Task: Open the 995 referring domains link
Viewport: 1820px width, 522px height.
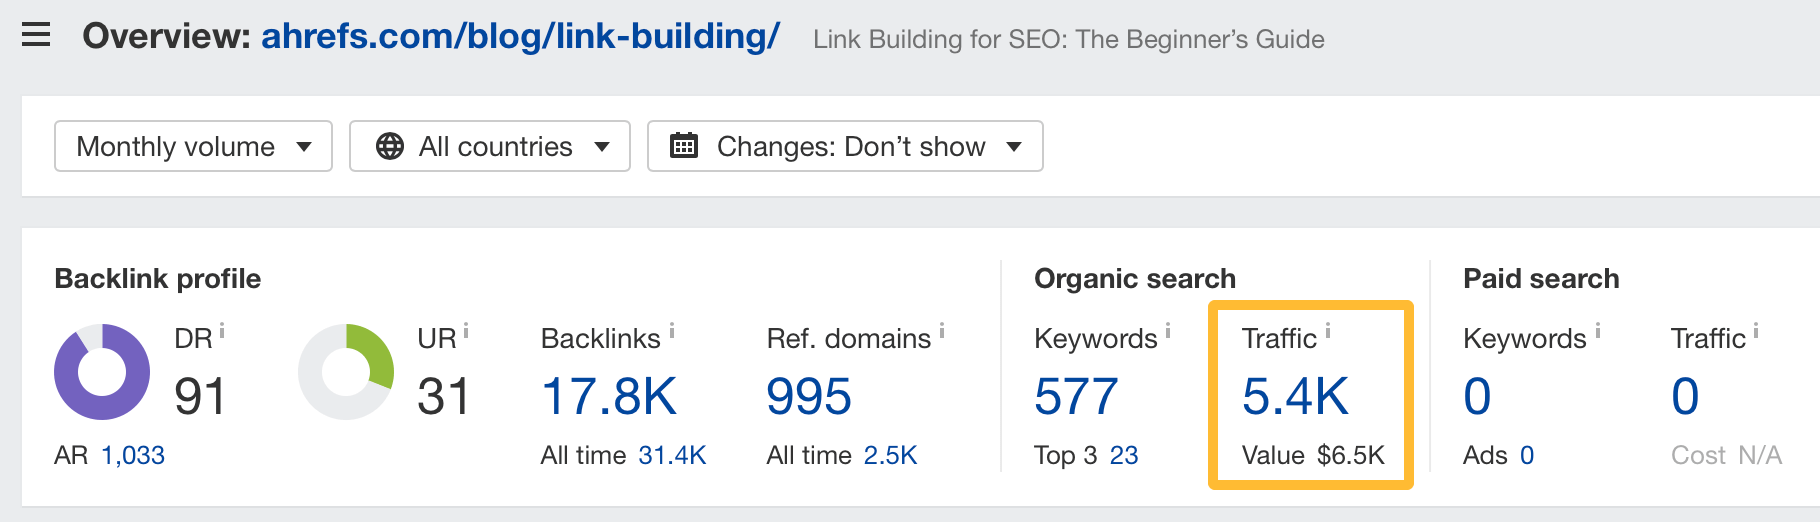Action: pos(808,396)
